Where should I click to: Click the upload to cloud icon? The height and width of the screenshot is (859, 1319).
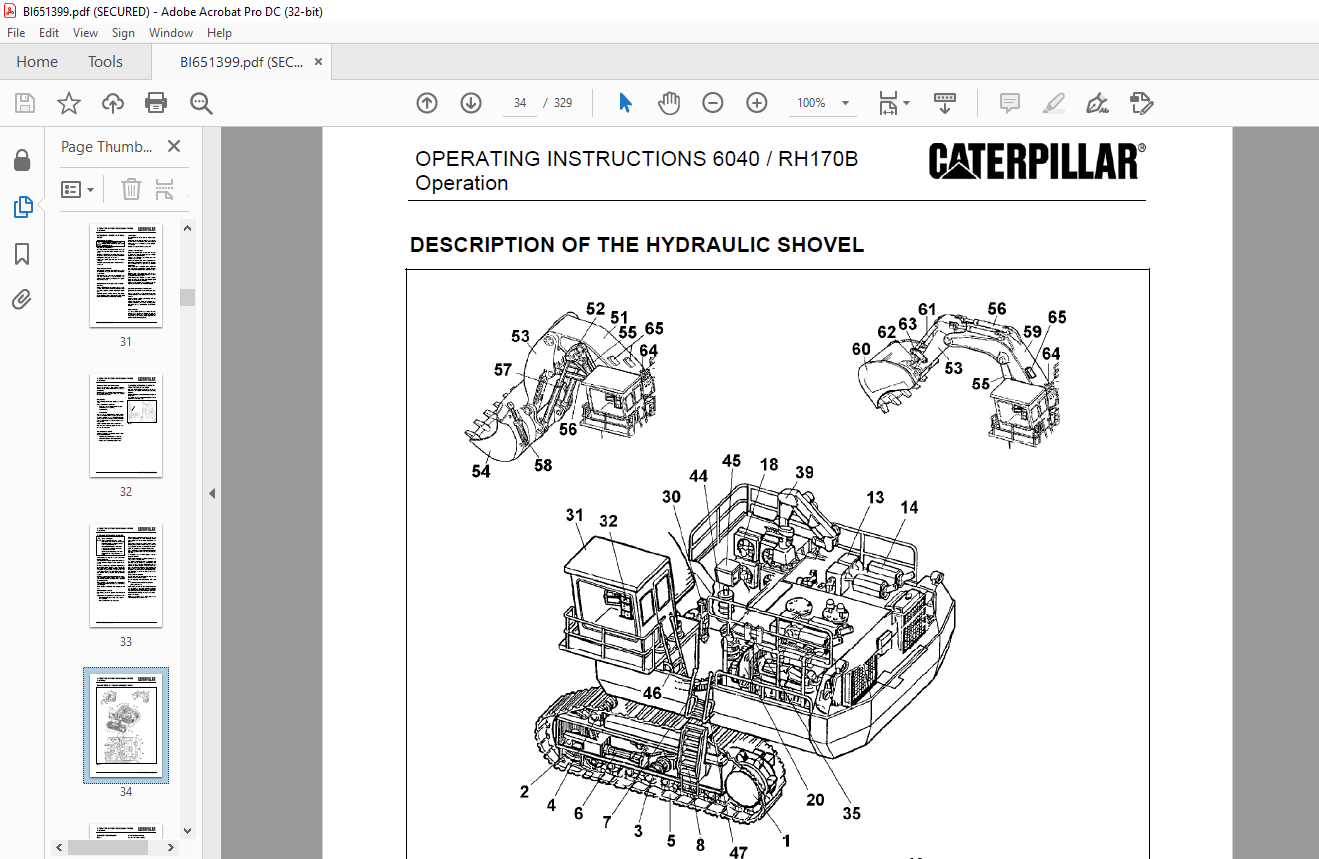[113, 103]
